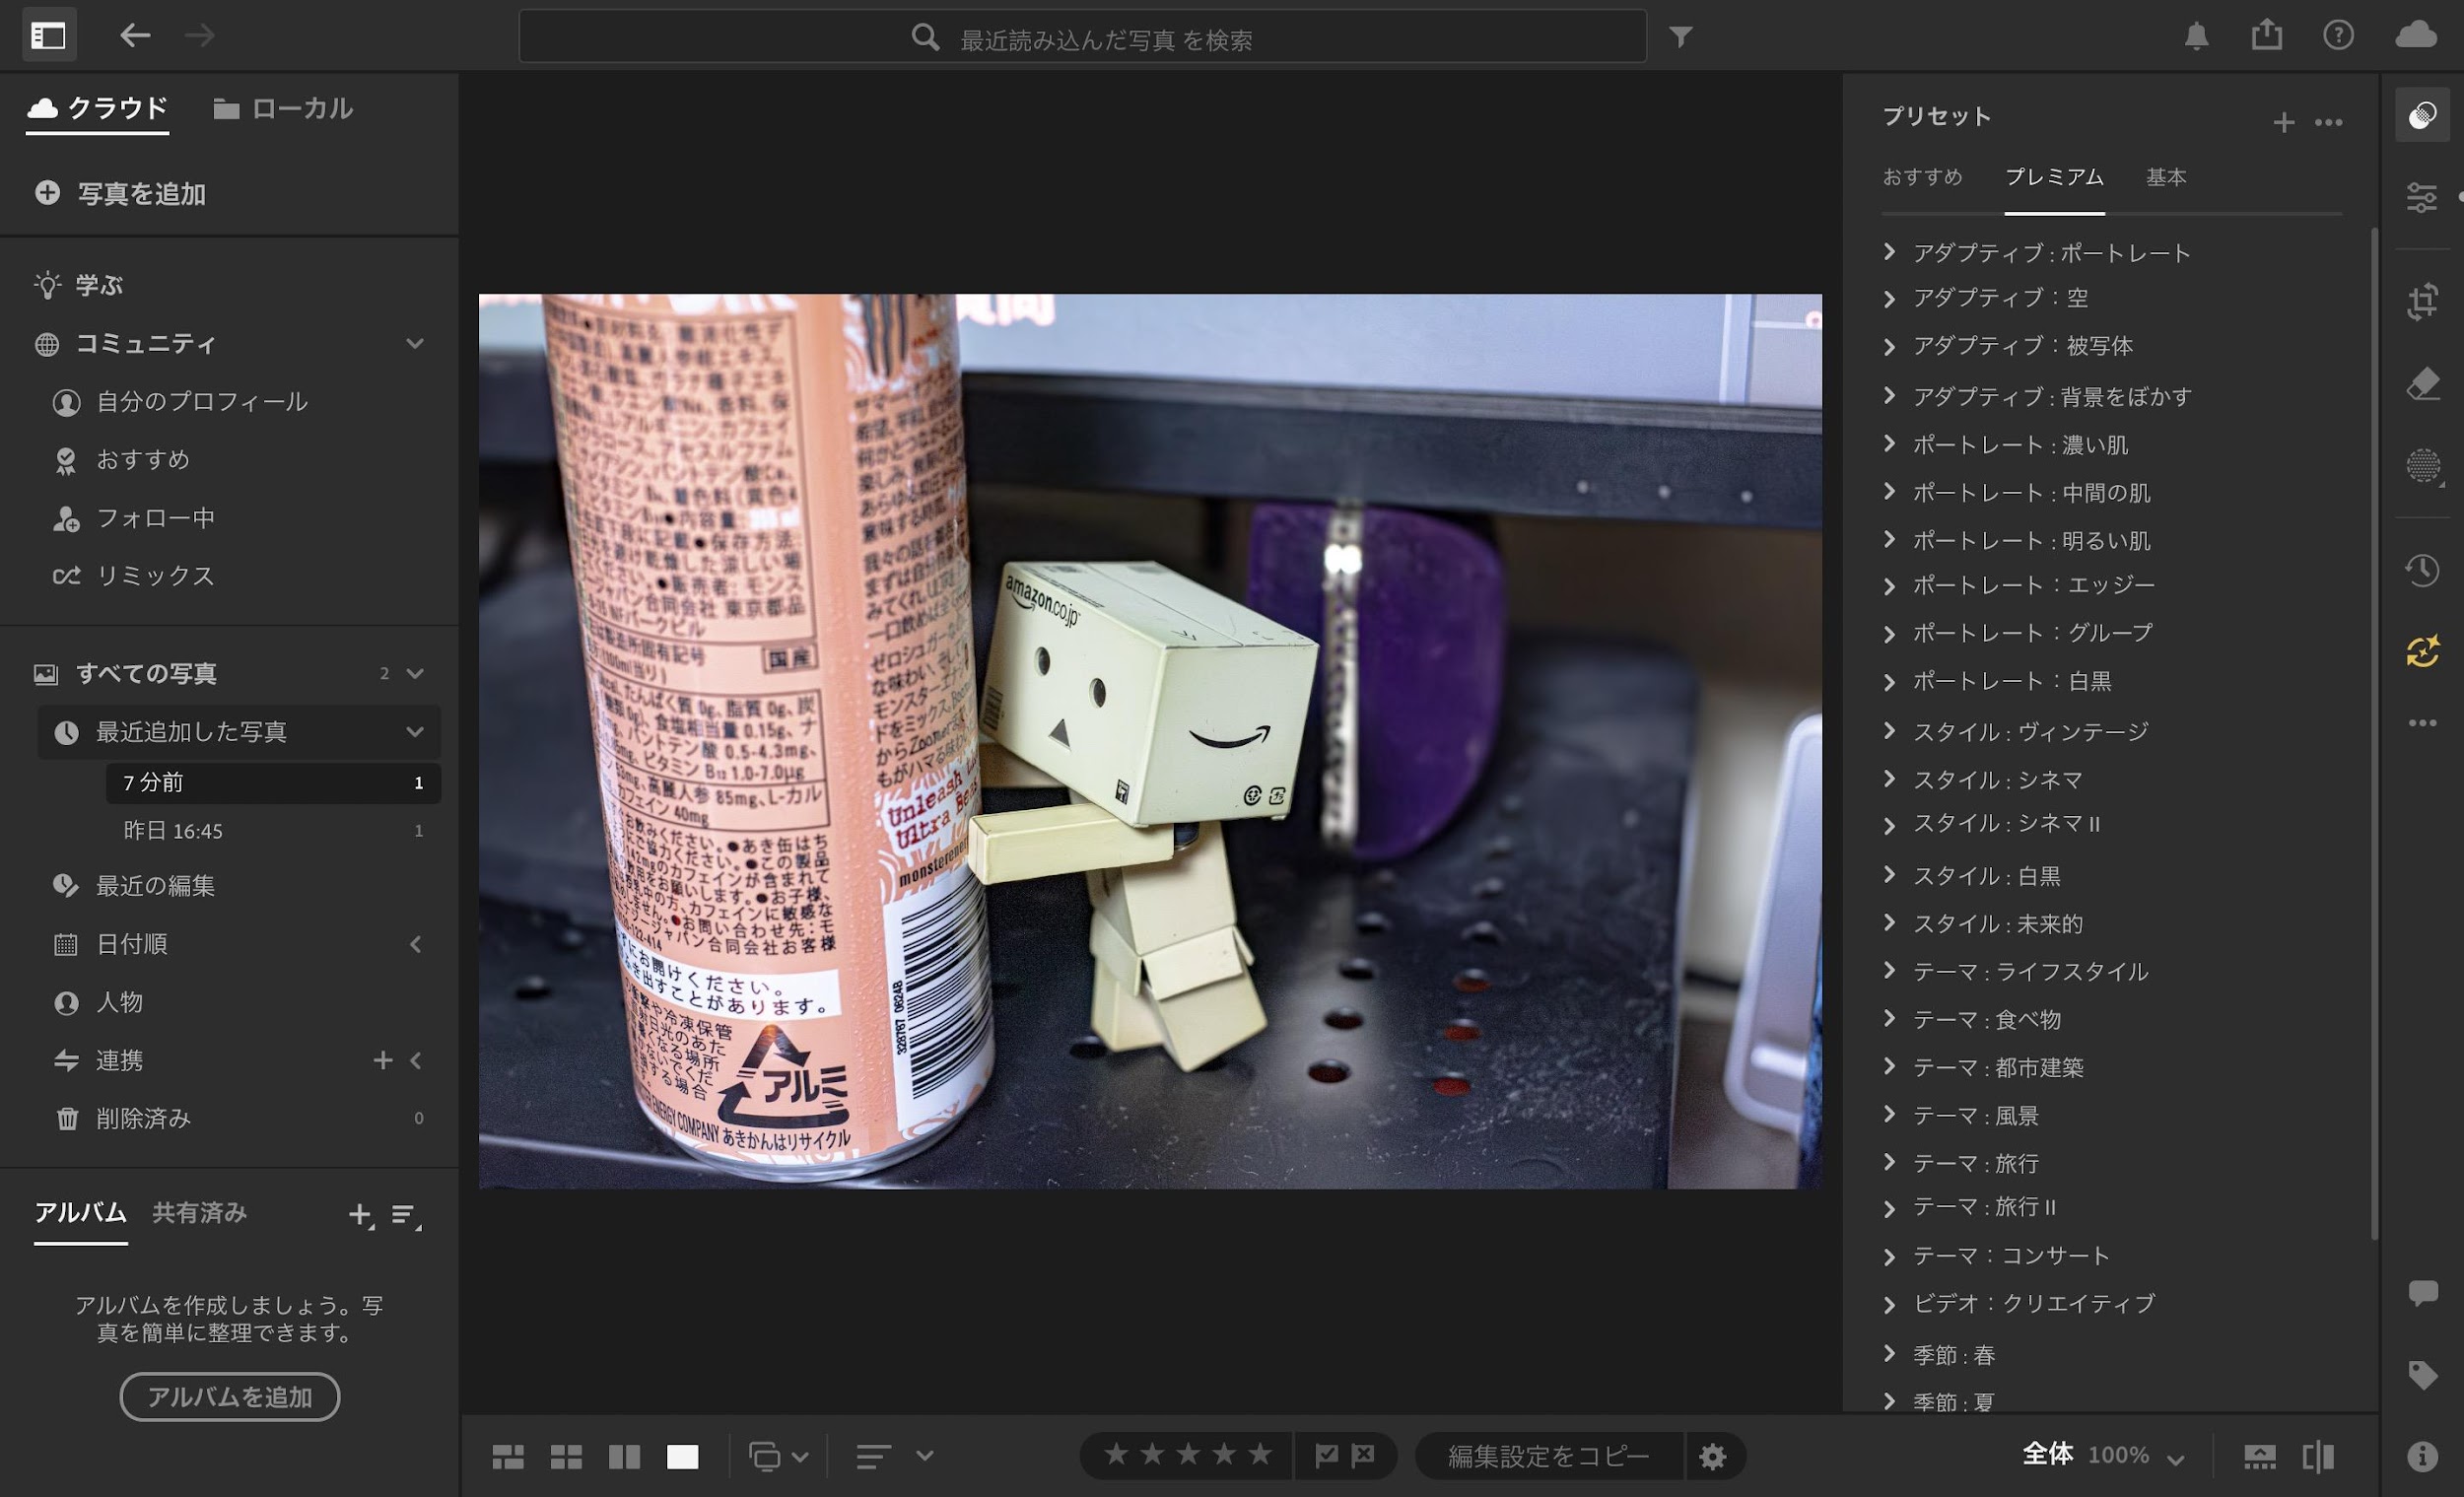Click 編集設定をコピー button
This screenshot has height=1497, width=2464.
pyautogui.click(x=1549, y=1456)
